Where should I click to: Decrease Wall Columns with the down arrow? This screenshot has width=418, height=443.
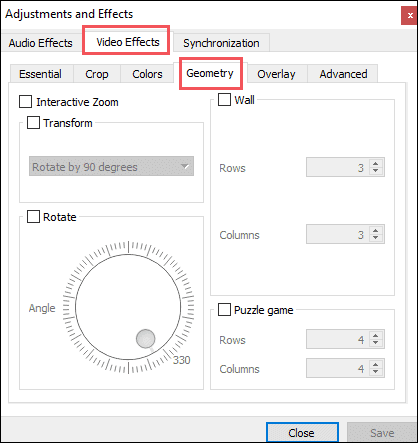coord(376,238)
